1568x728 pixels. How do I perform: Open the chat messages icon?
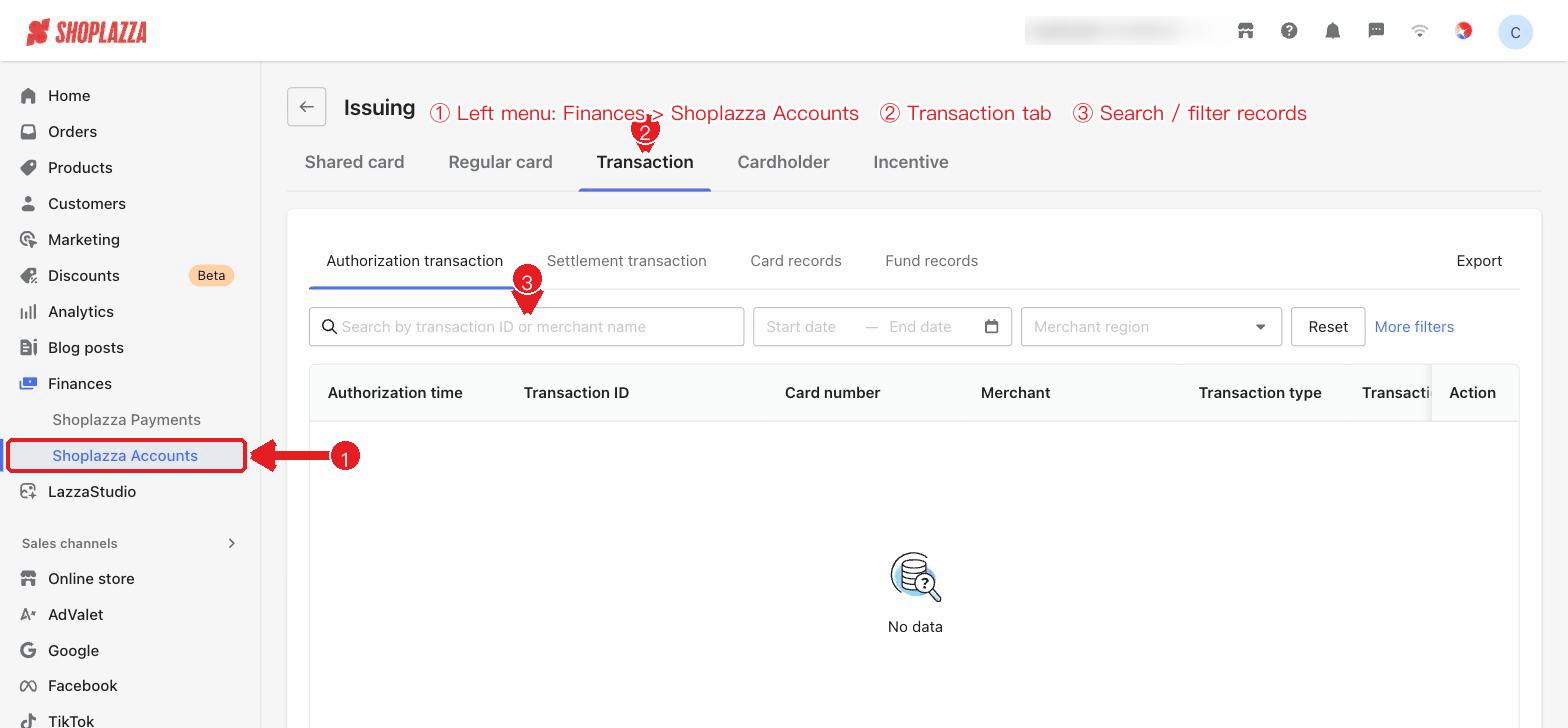click(1376, 31)
